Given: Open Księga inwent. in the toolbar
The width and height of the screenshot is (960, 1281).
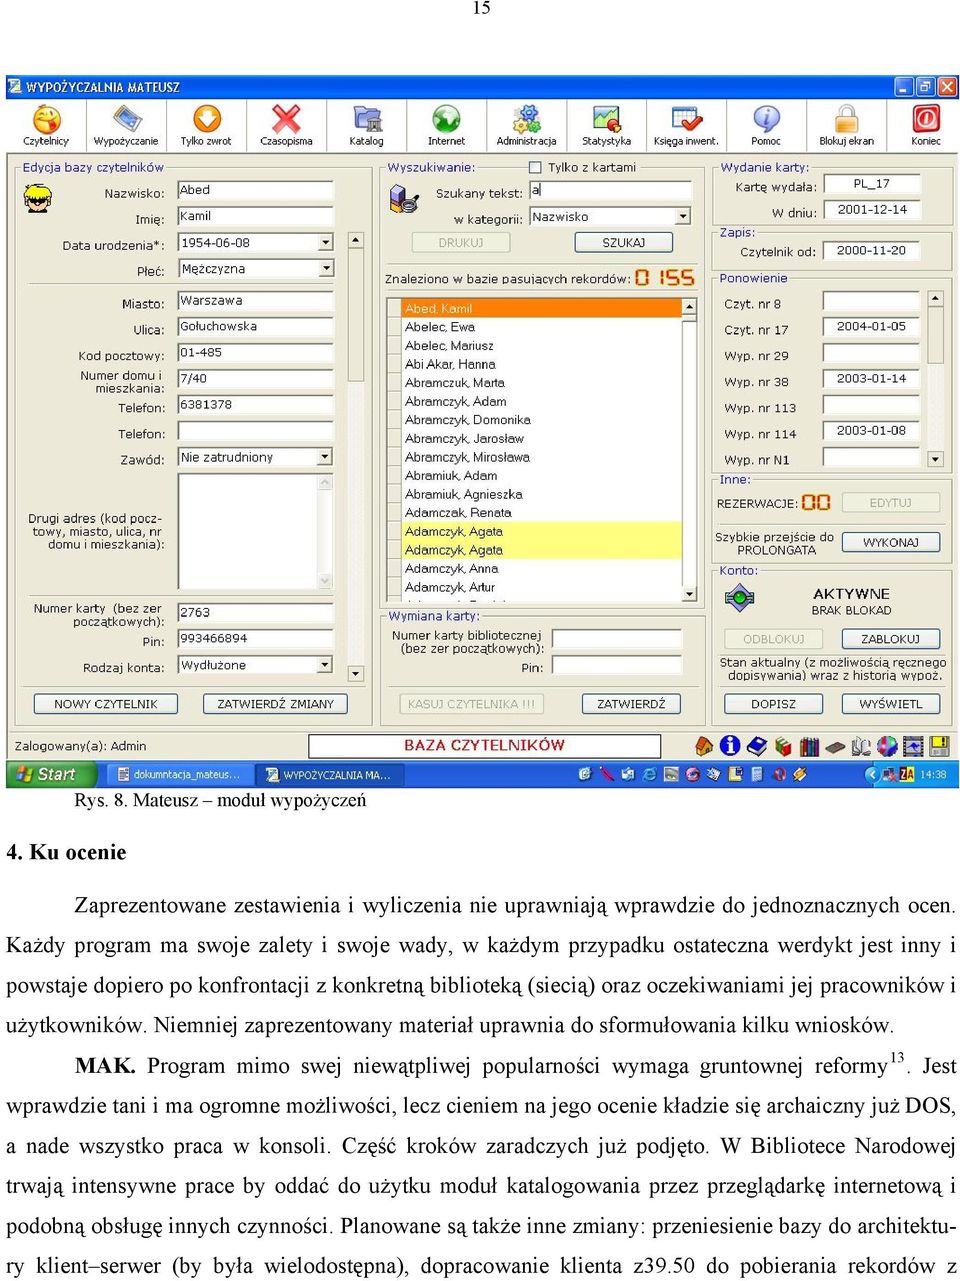Looking at the screenshot, I should point(686,126).
